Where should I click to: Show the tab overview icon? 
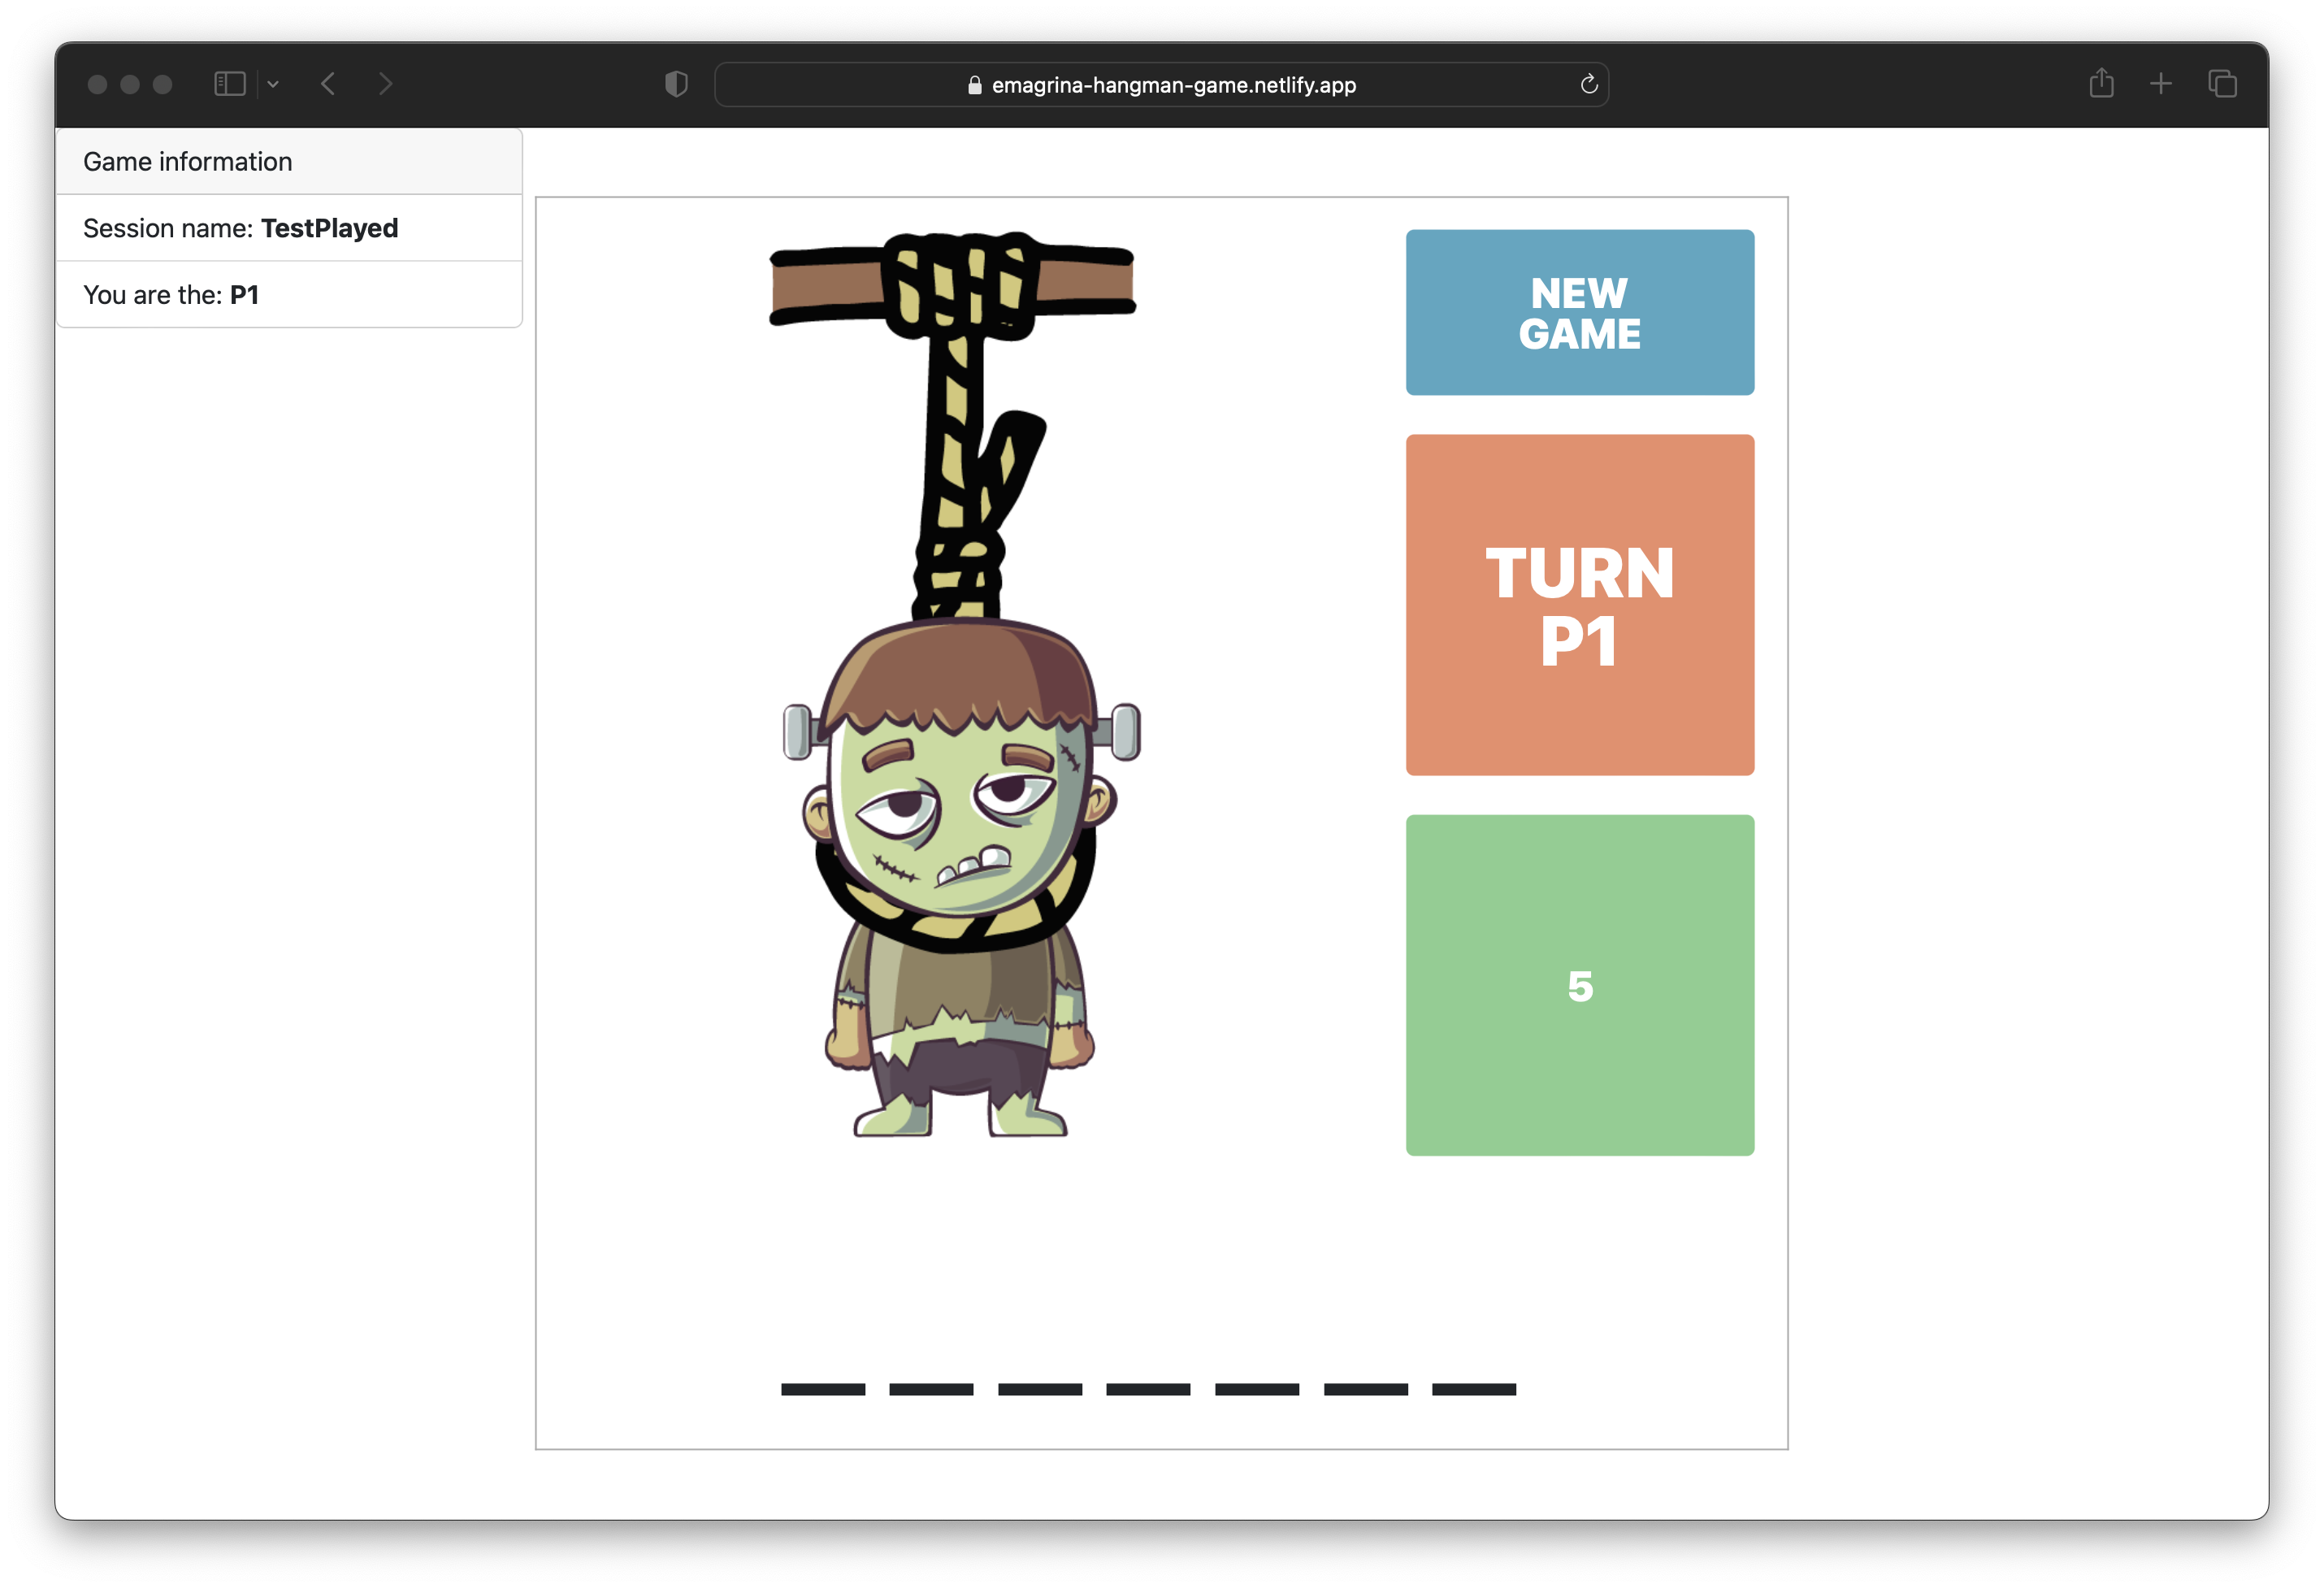[2222, 84]
